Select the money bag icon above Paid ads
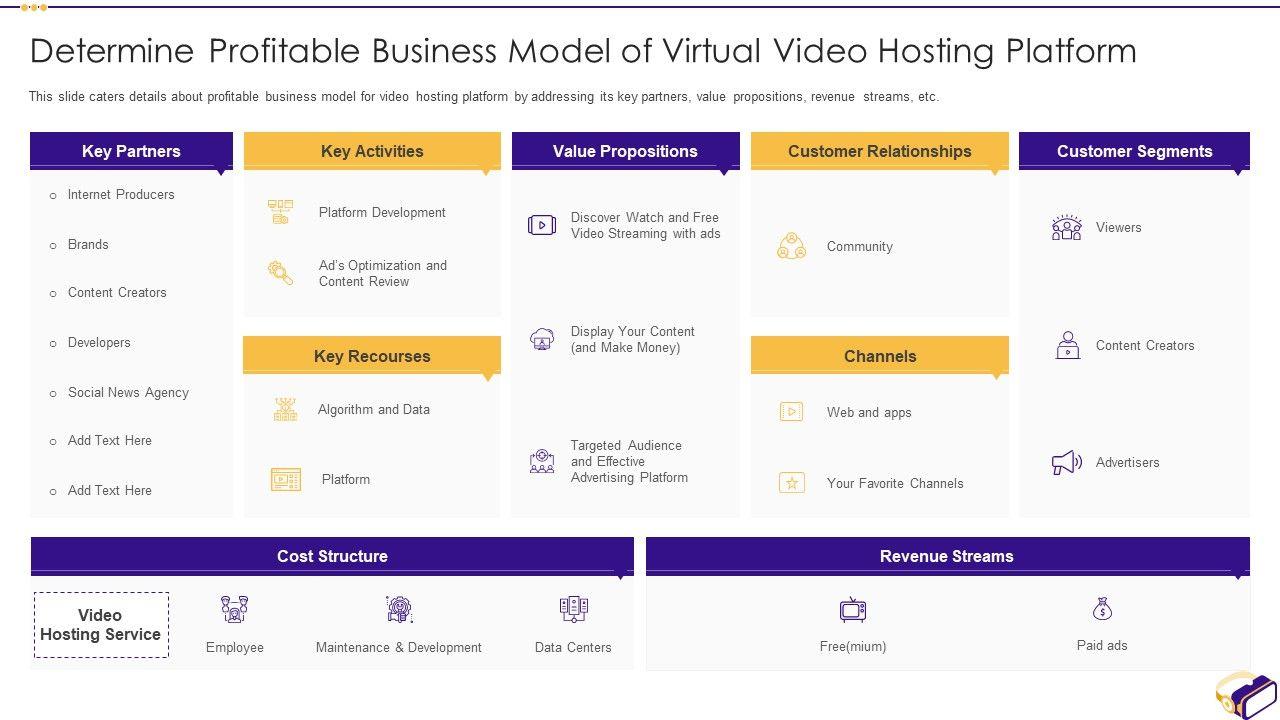The height and width of the screenshot is (720, 1280). 1102,609
